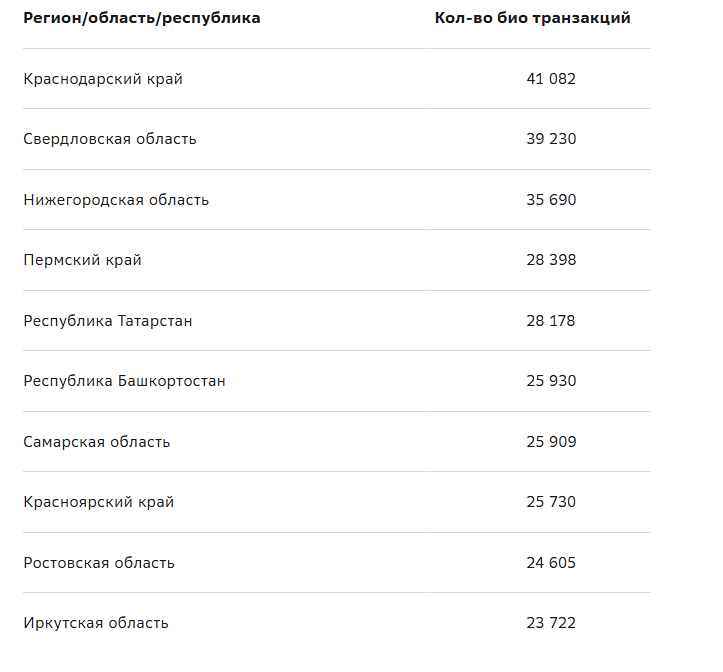Click the value 25 730

tap(551, 501)
